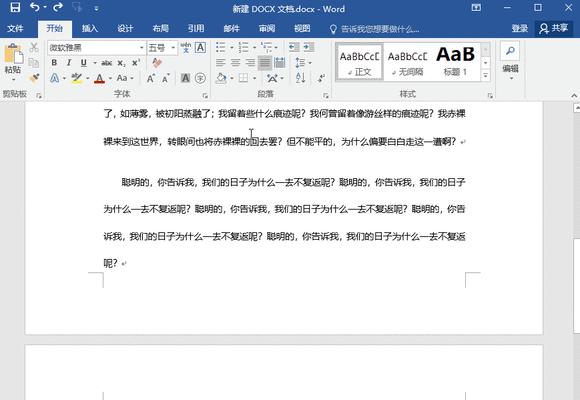Collapse the ribbon with the chevron
The height and width of the screenshot is (400, 580).
click(574, 96)
